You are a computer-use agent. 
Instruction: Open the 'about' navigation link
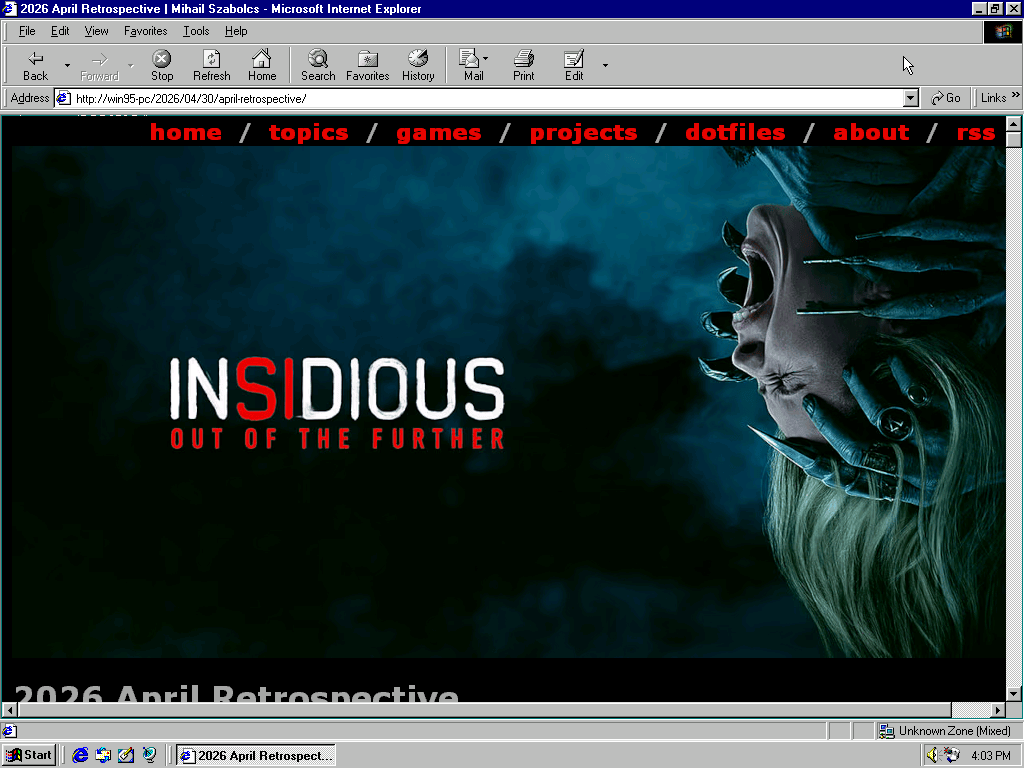pyautogui.click(x=871, y=132)
